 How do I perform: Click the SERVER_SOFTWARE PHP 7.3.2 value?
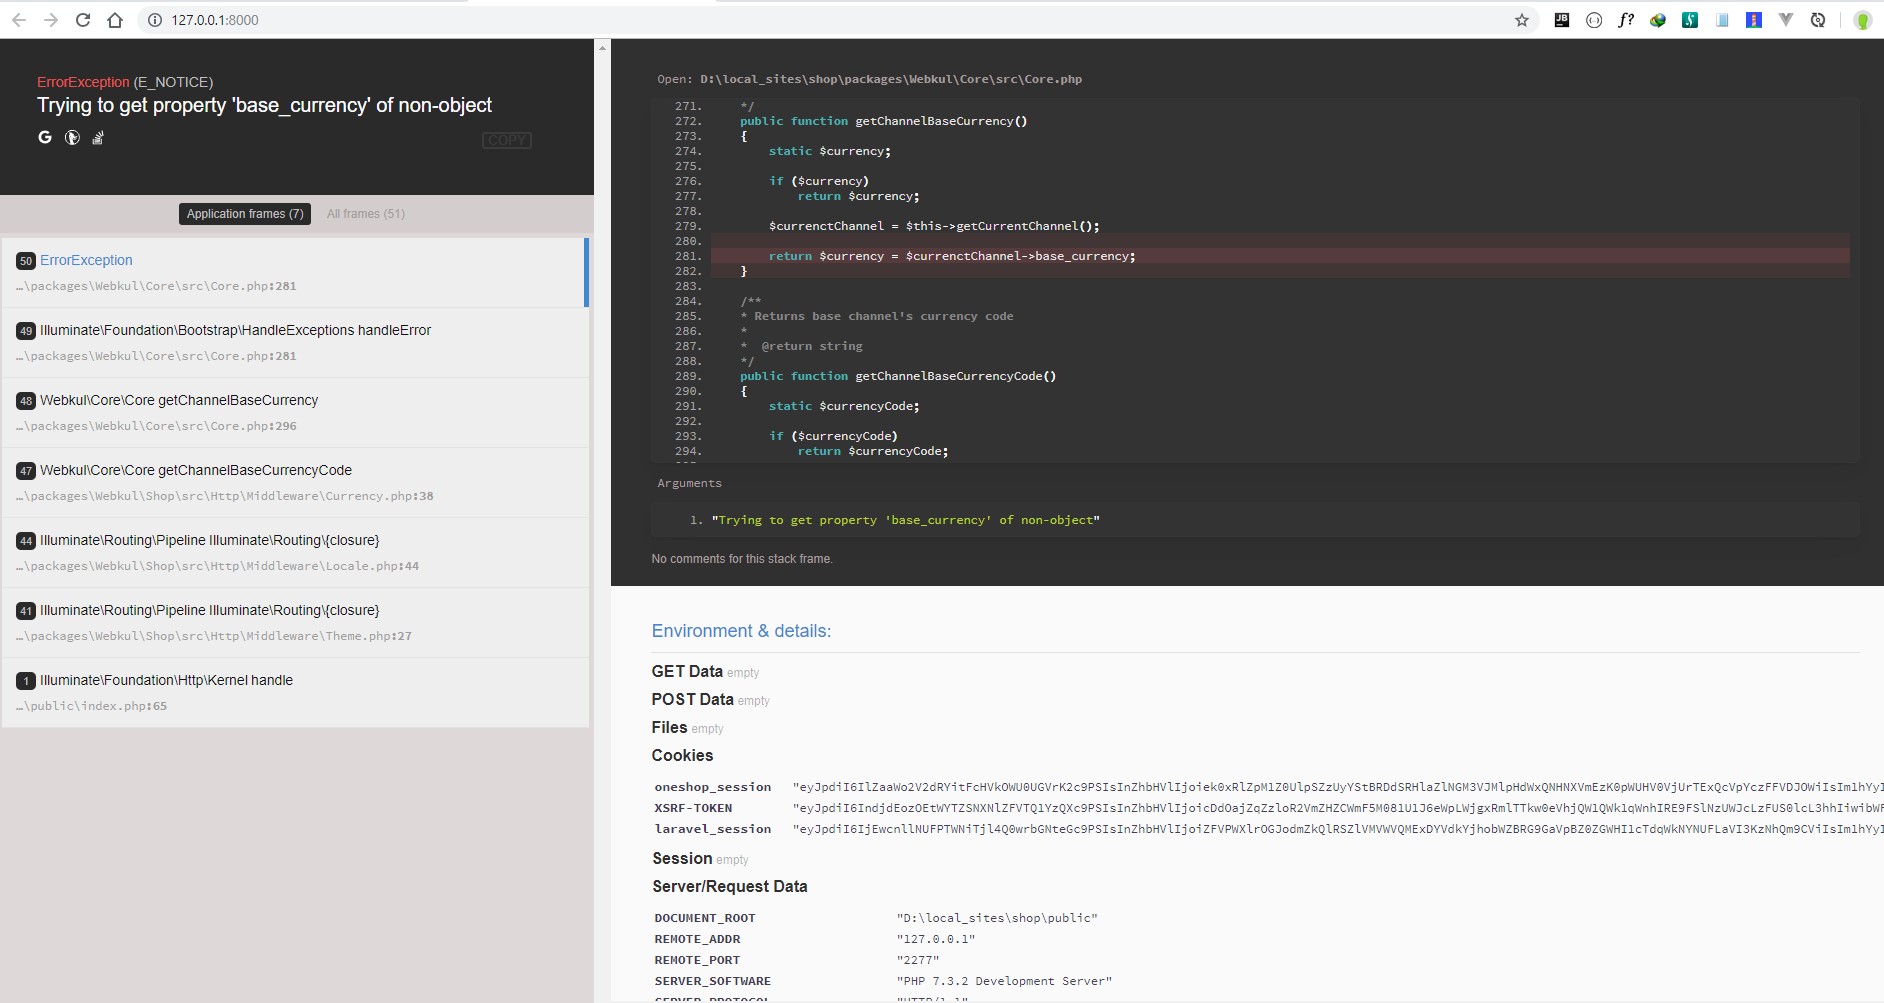click(1004, 981)
